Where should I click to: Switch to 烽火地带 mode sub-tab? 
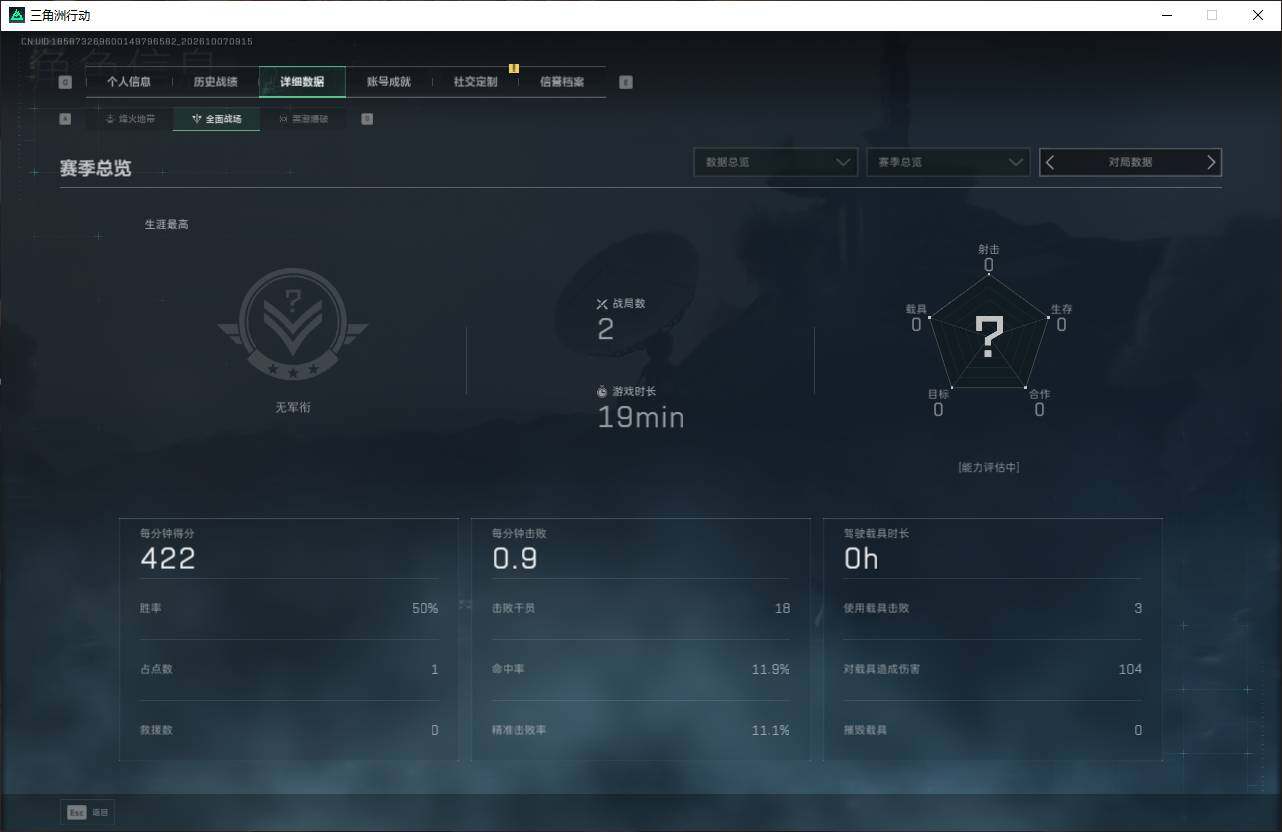130,119
